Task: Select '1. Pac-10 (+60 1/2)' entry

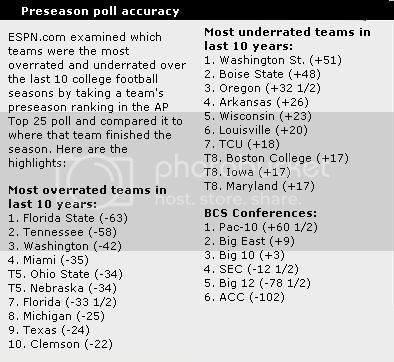Action: pyautogui.click(x=261, y=227)
